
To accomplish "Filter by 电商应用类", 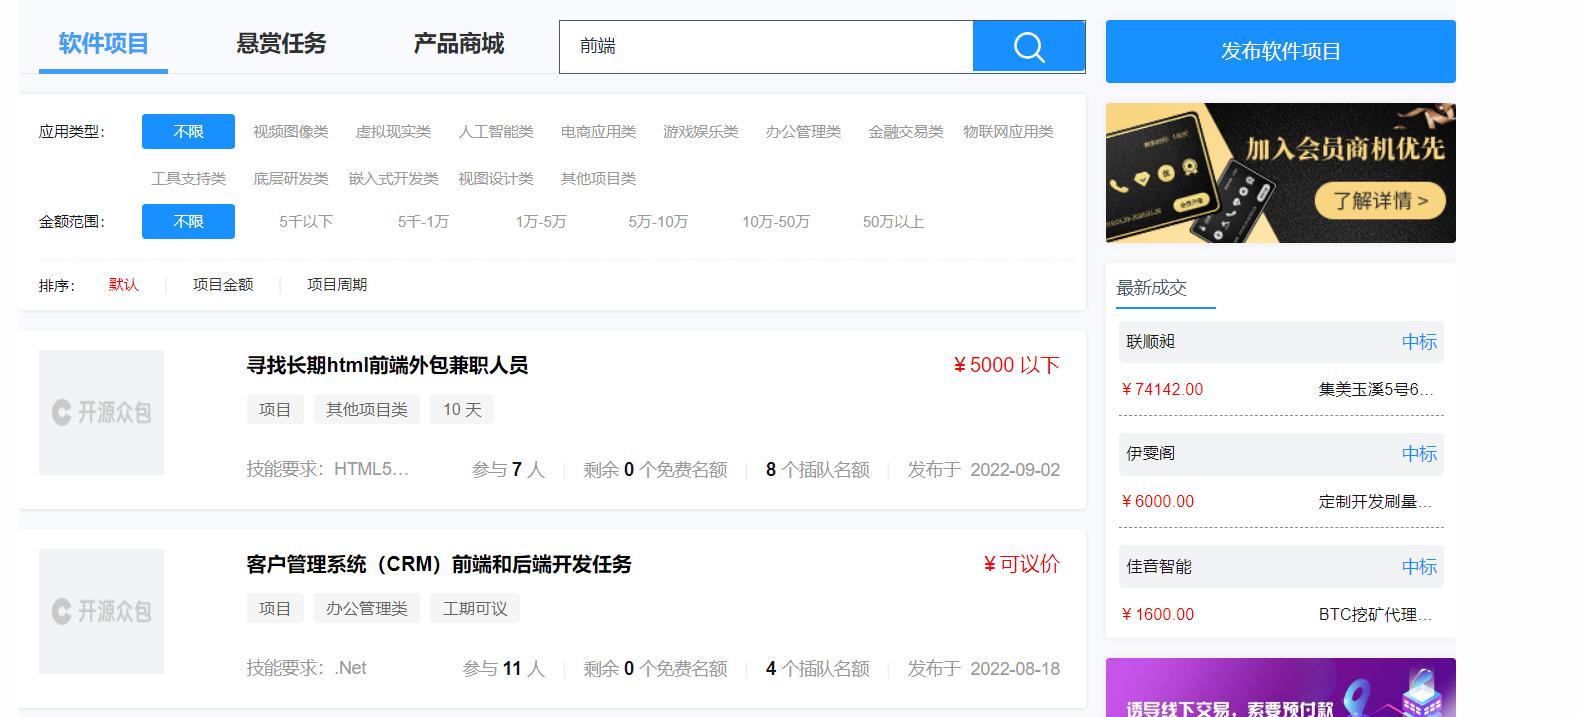I will (x=598, y=132).
